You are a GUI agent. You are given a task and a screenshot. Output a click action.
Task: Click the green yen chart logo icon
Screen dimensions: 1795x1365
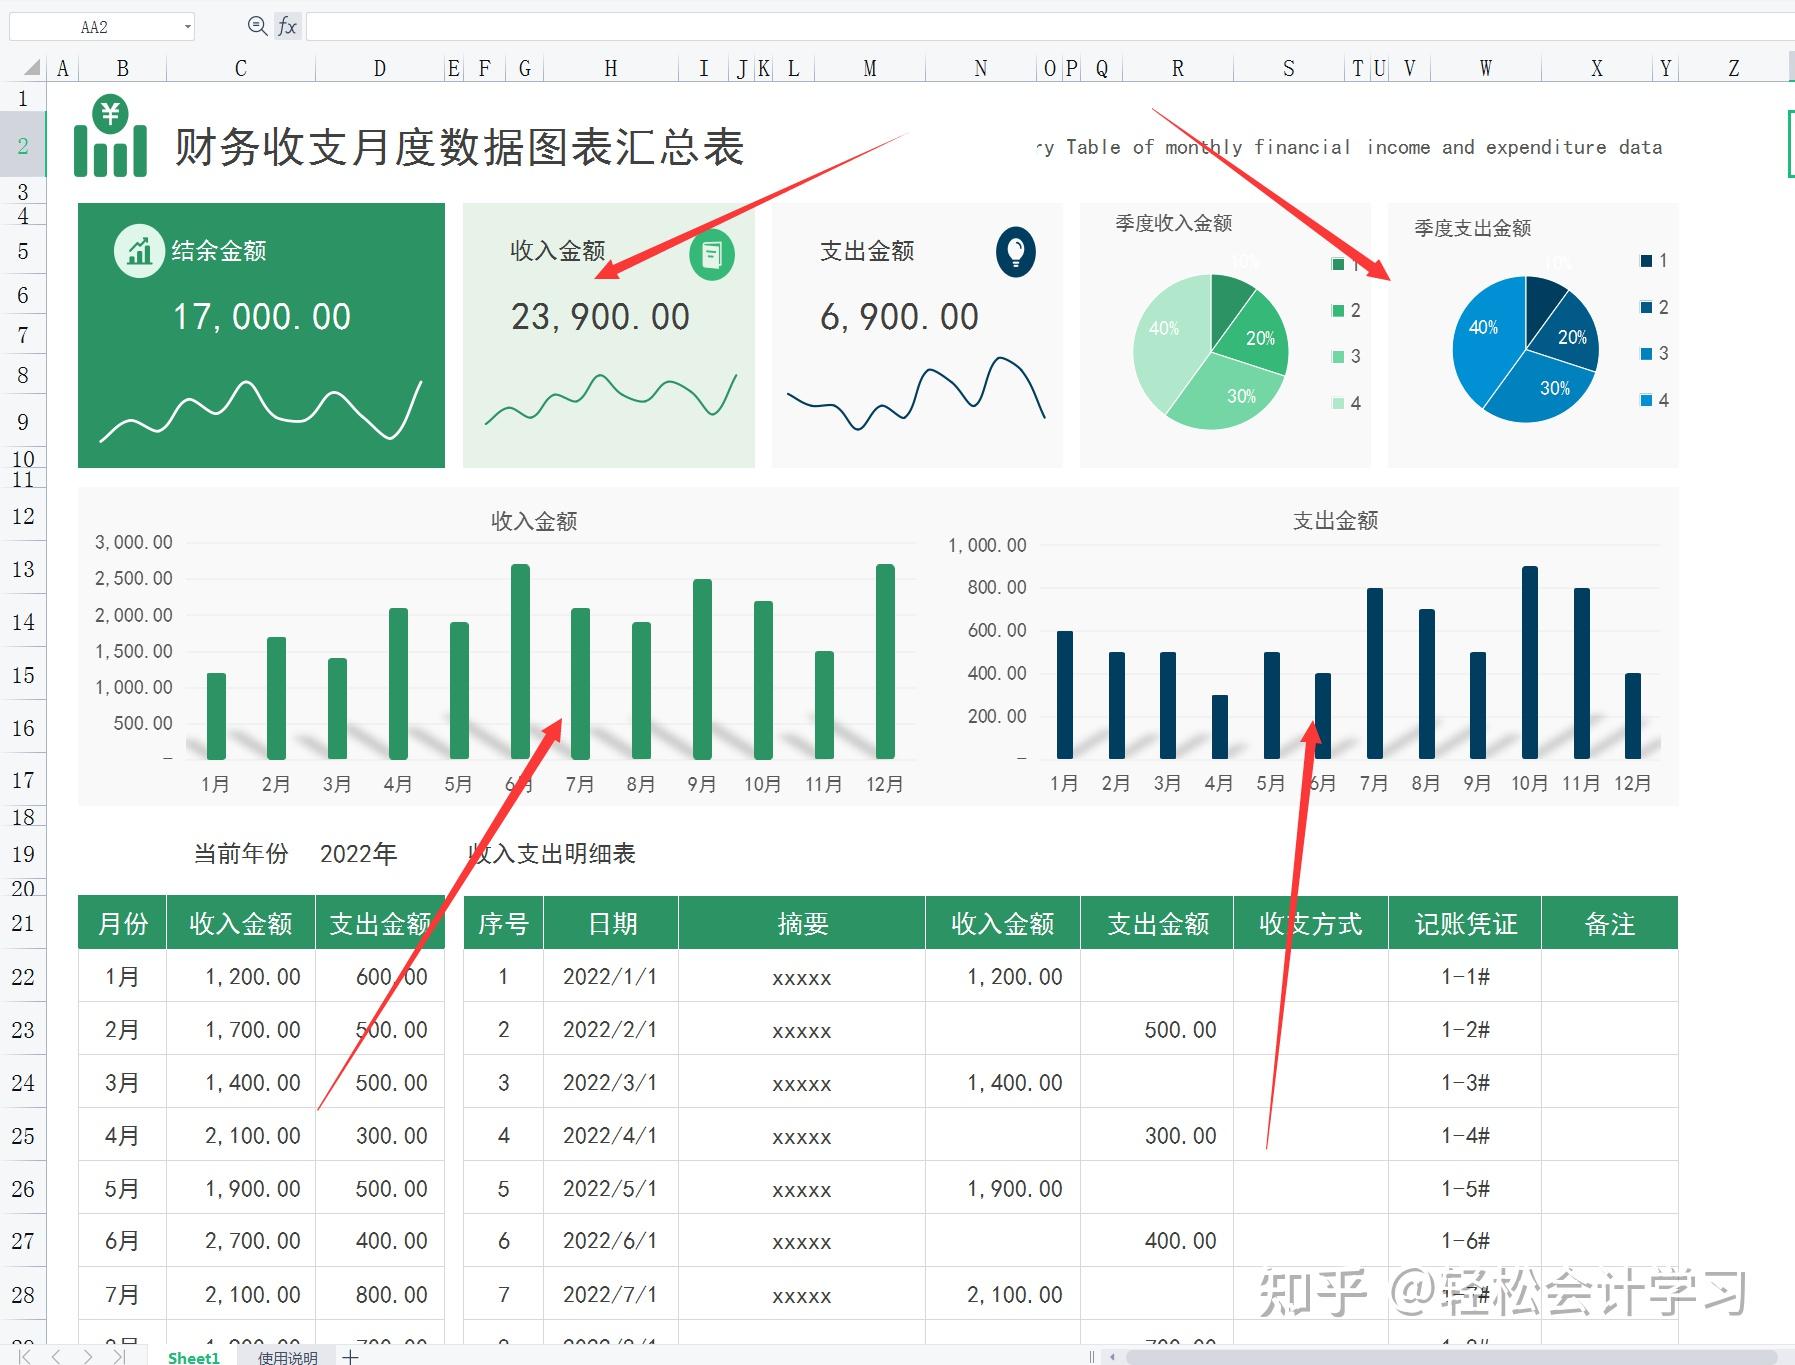pyautogui.click(x=110, y=136)
